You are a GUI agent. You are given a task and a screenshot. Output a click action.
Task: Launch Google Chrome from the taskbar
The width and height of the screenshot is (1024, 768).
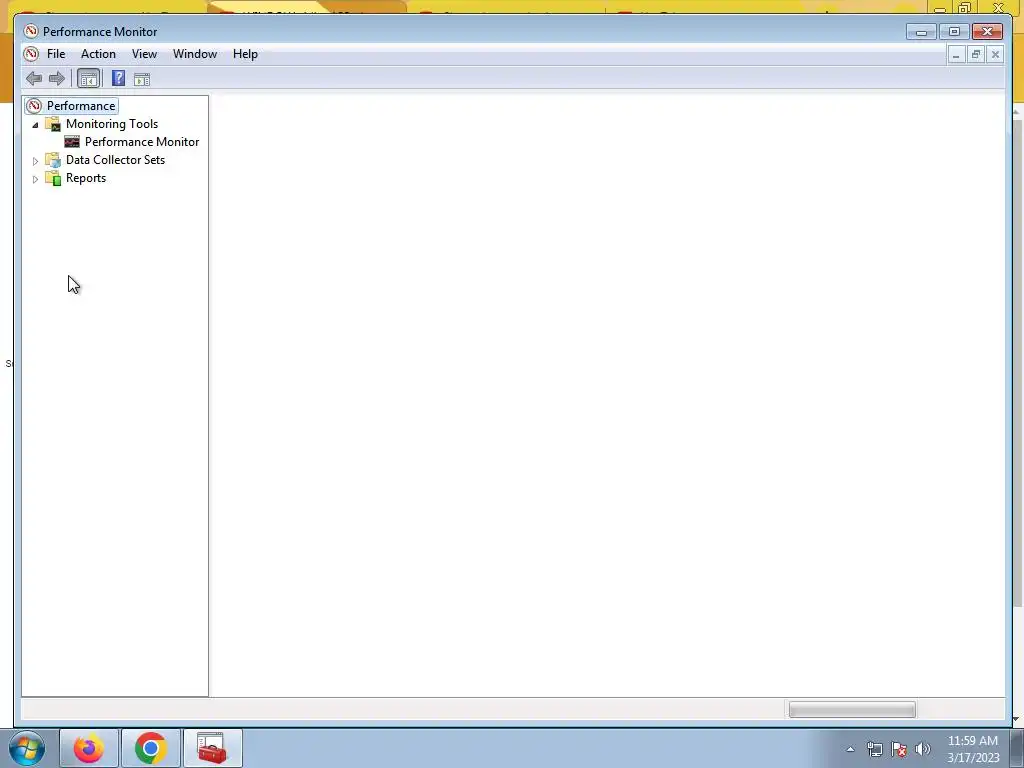tap(150, 748)
